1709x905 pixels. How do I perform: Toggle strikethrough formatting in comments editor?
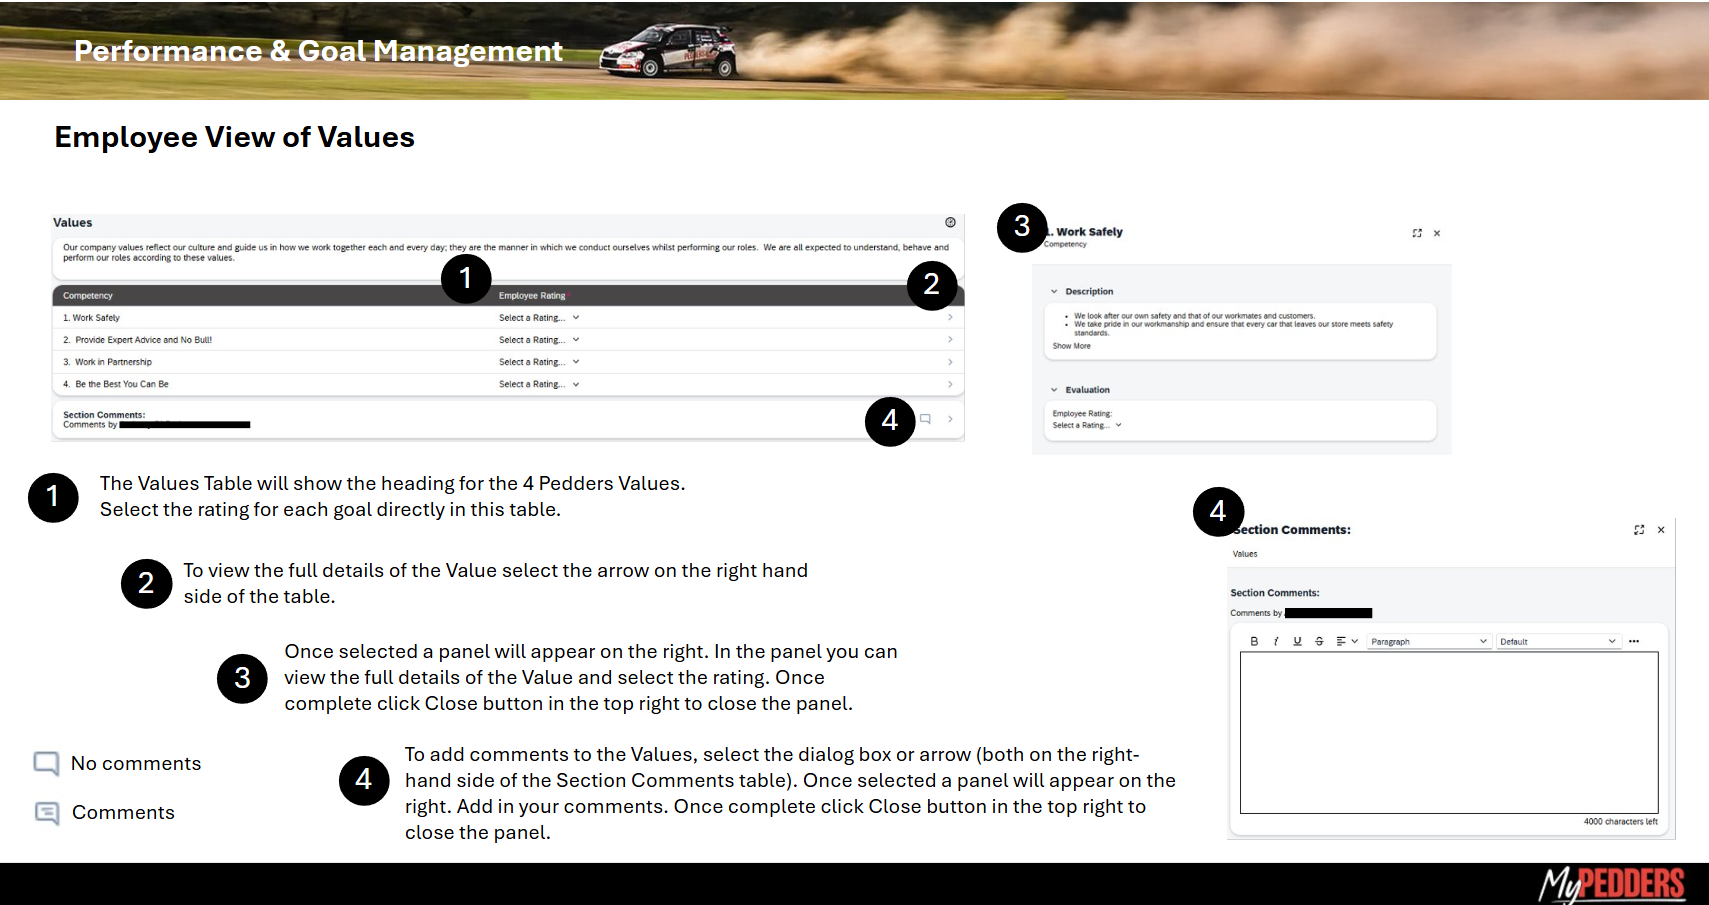[x=1319, y=641]
